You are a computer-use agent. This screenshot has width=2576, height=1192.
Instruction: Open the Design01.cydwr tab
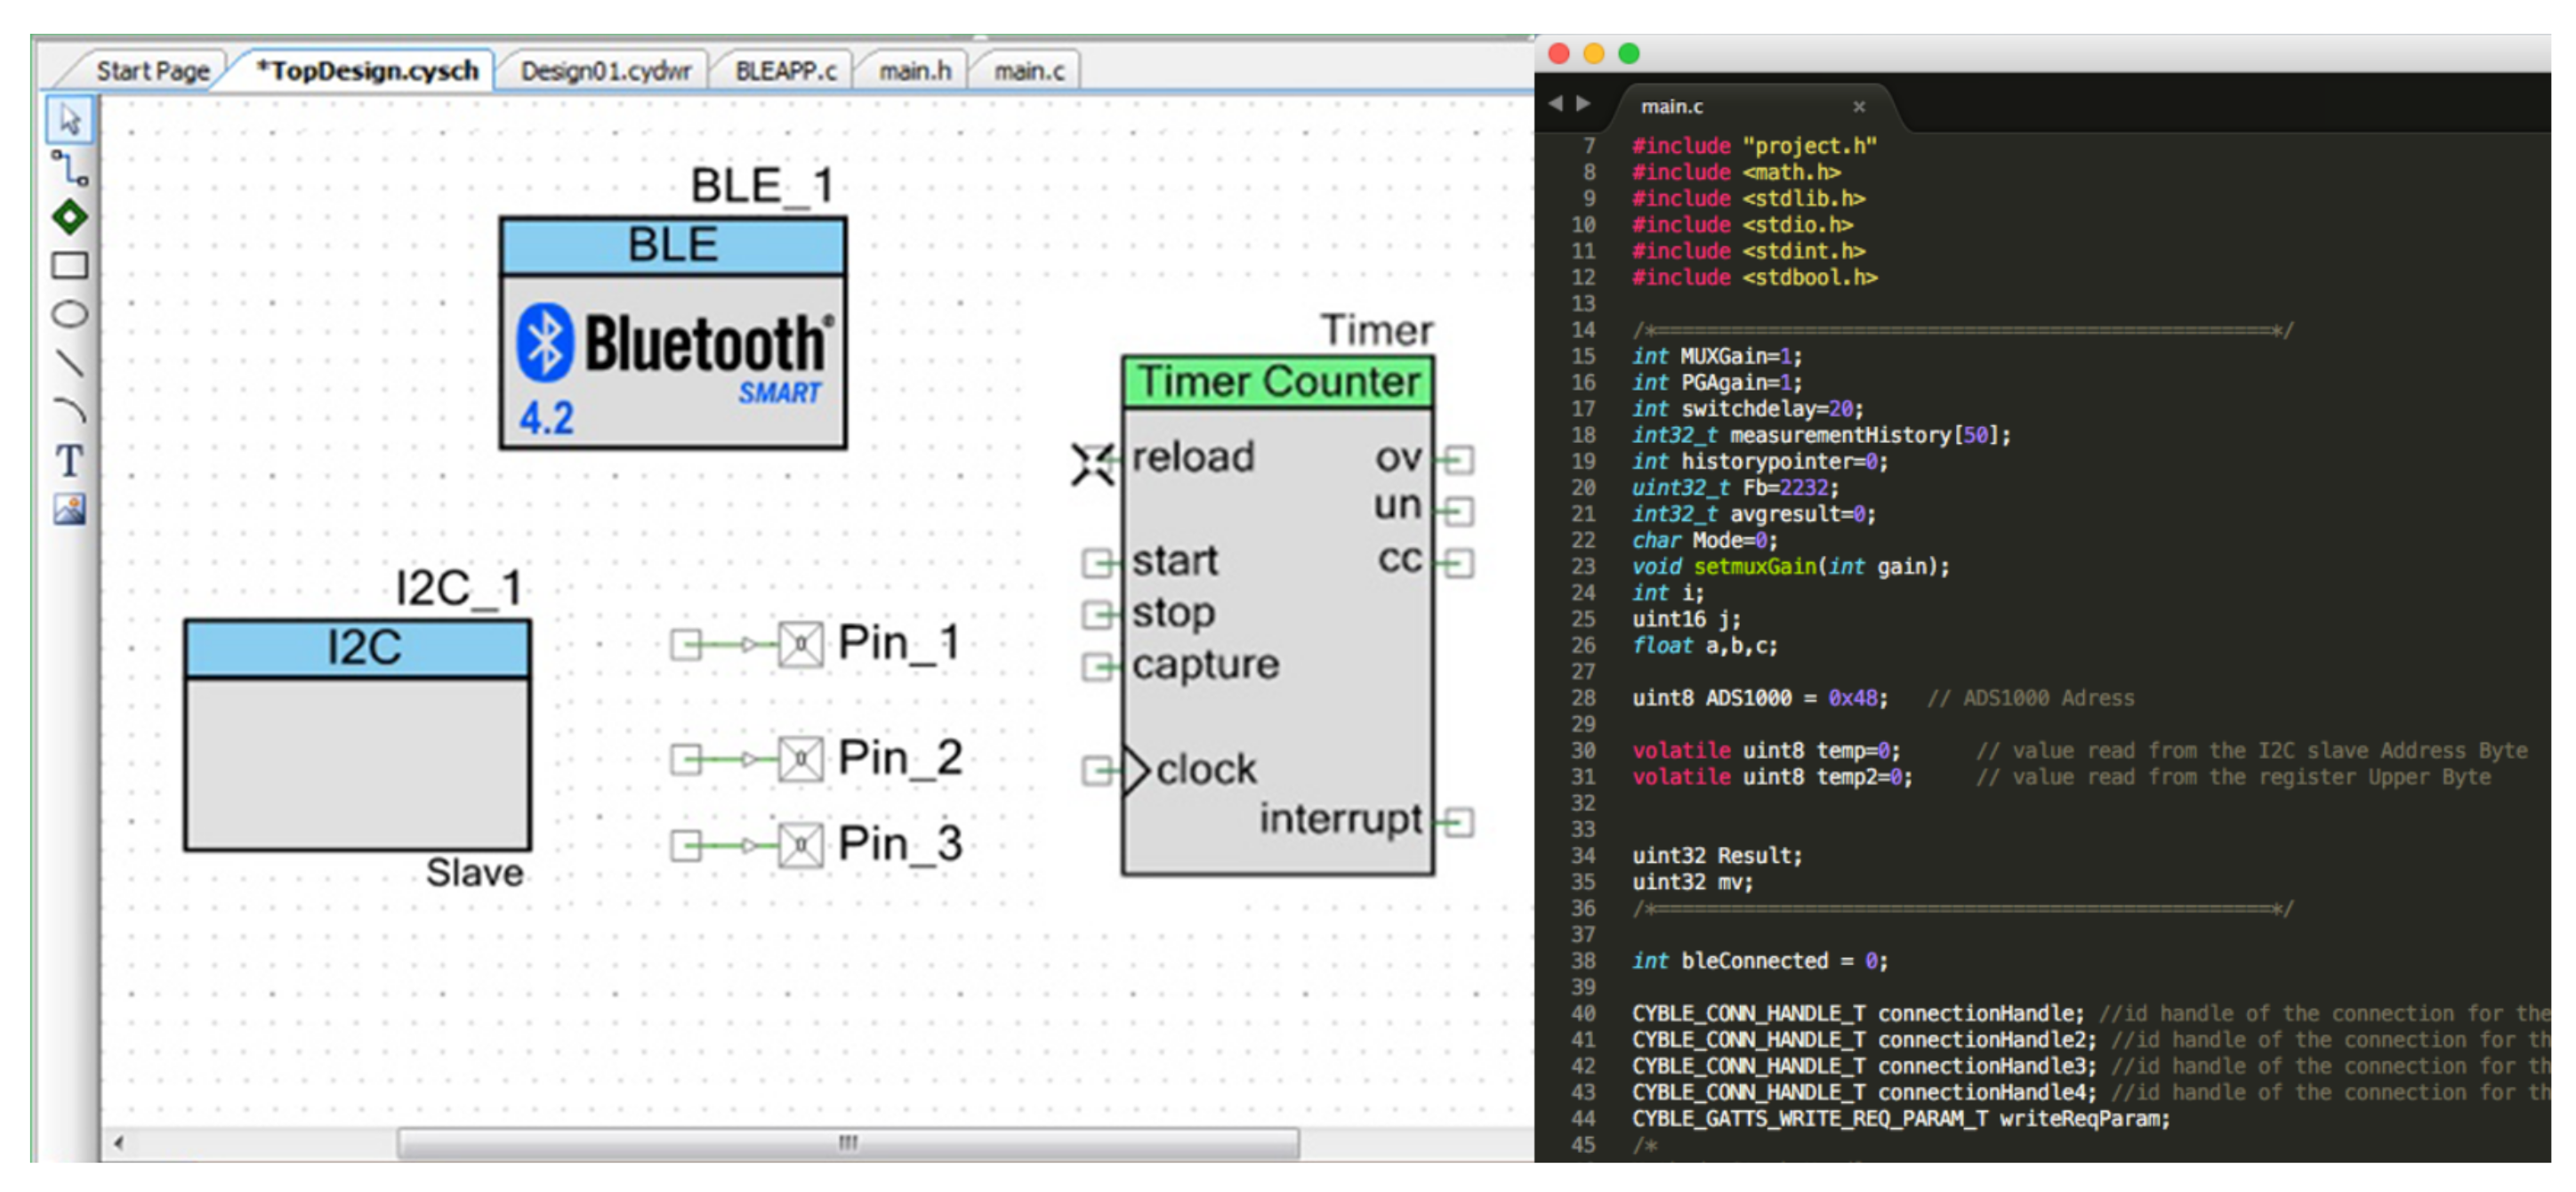click(605, 71)
